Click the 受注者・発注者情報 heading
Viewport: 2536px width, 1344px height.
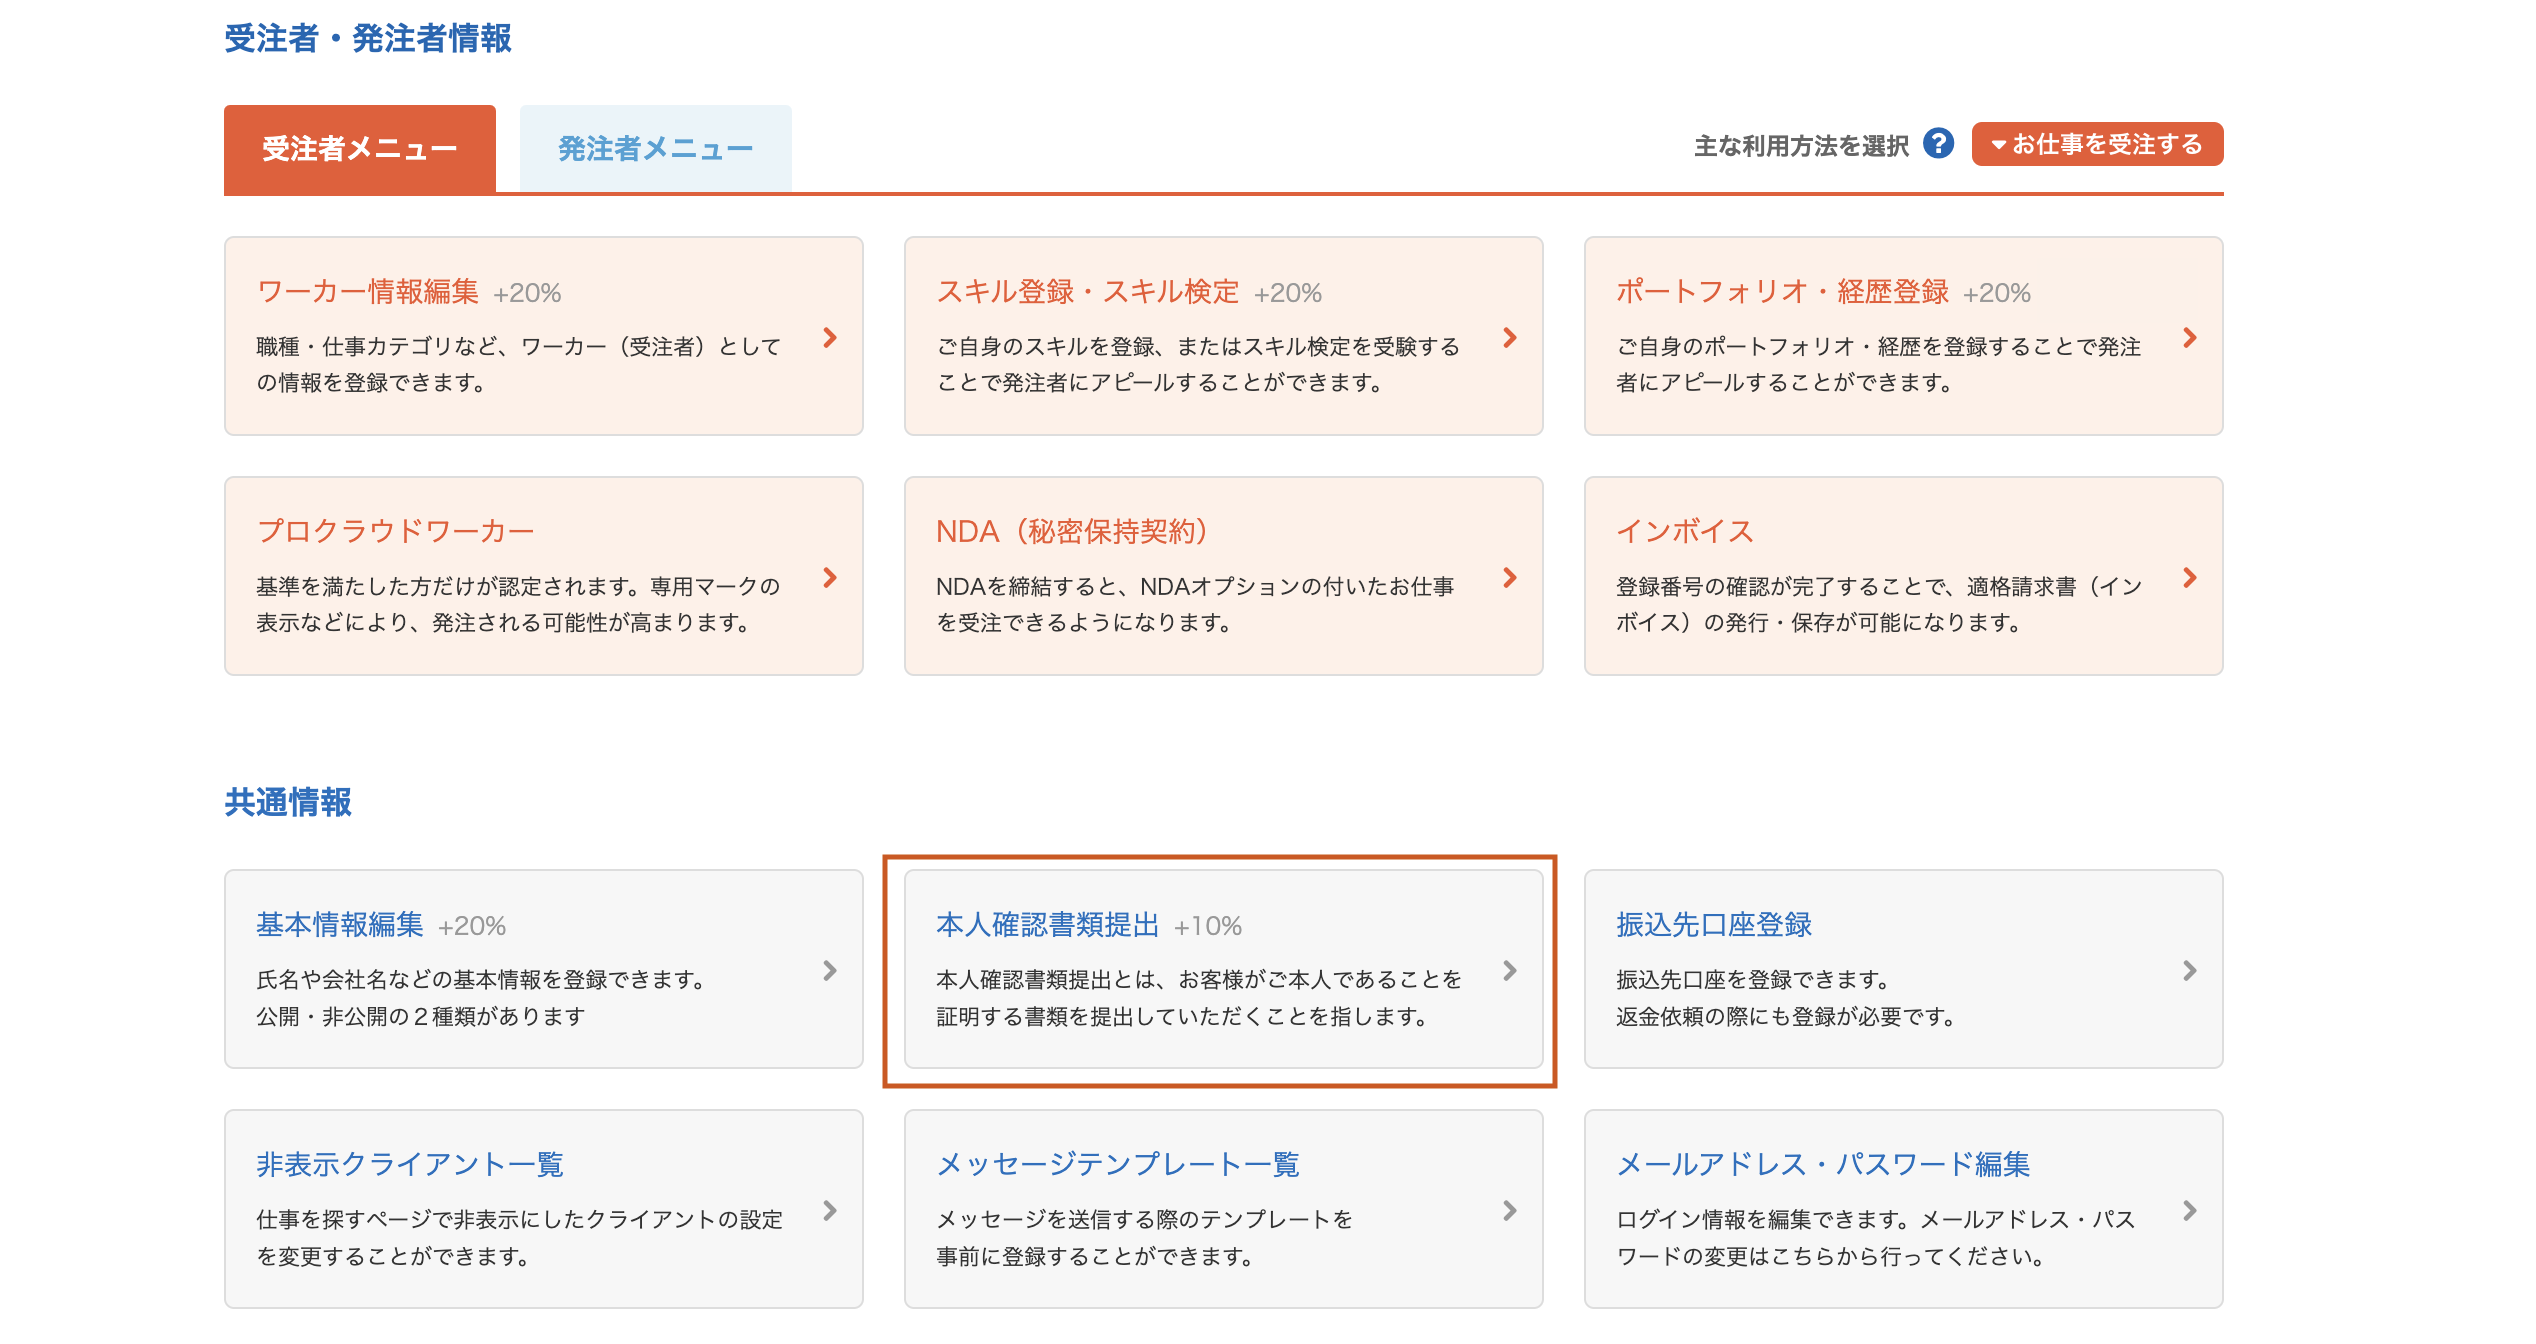coord(368,39)
